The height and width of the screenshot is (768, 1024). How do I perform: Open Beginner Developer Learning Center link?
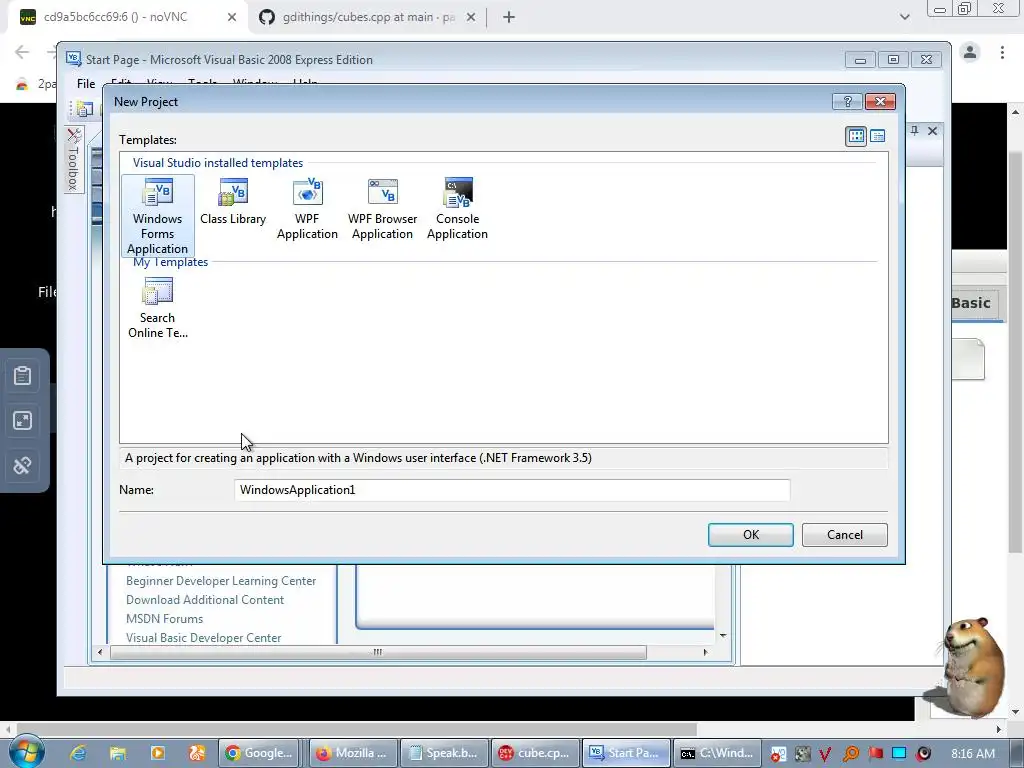(221, 581)
